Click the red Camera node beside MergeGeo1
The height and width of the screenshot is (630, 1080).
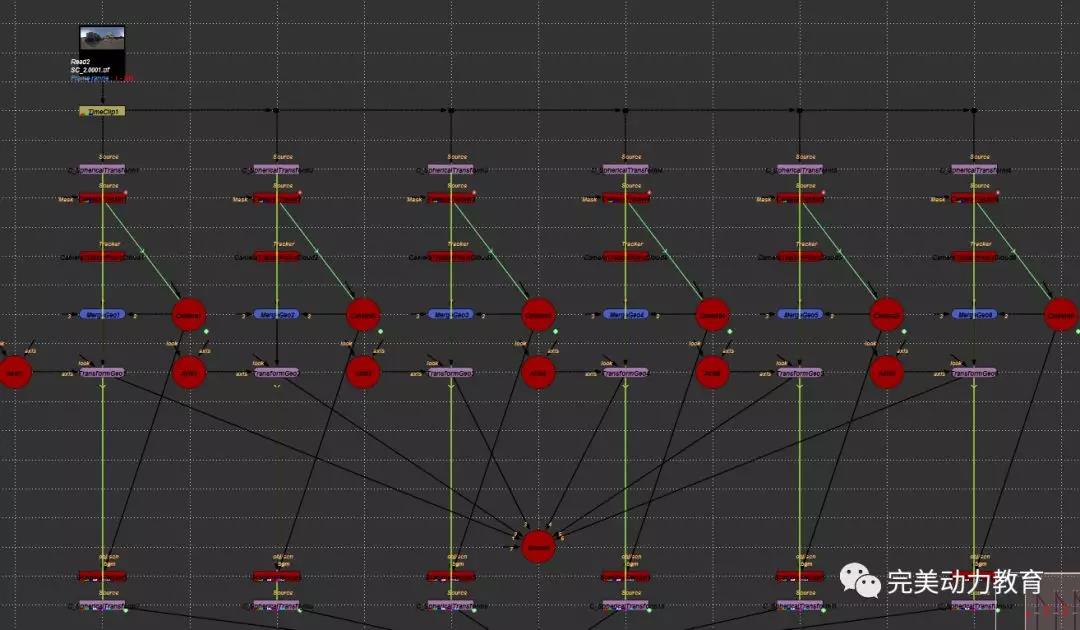point(189,315)
